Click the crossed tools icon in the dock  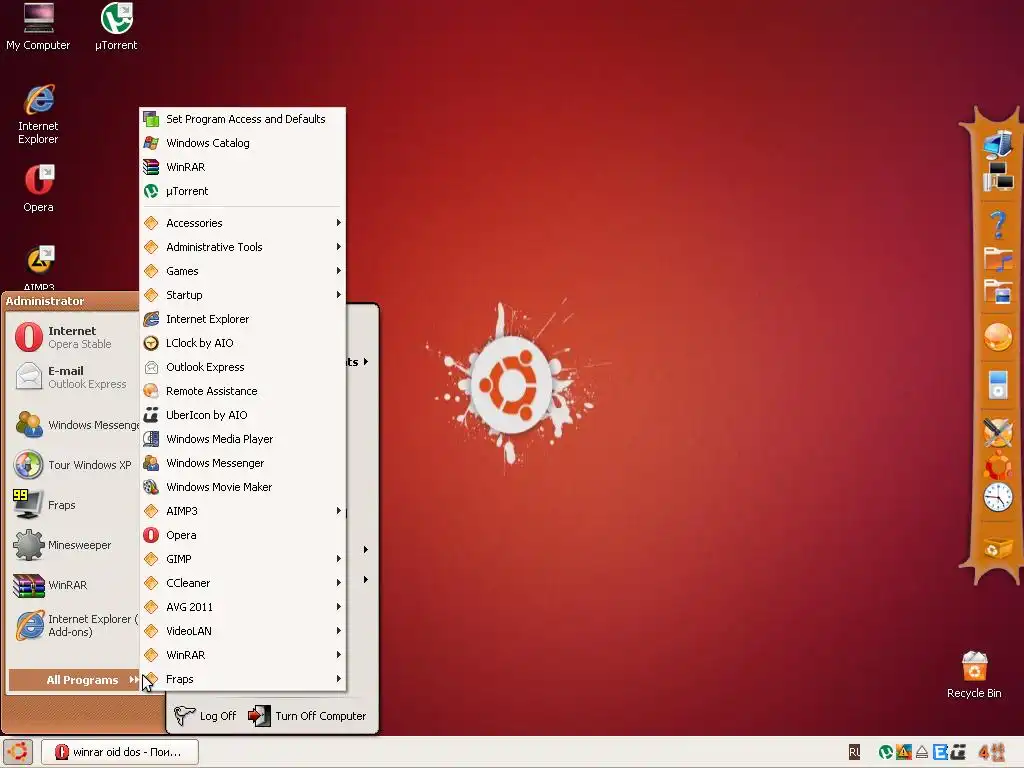998,432
